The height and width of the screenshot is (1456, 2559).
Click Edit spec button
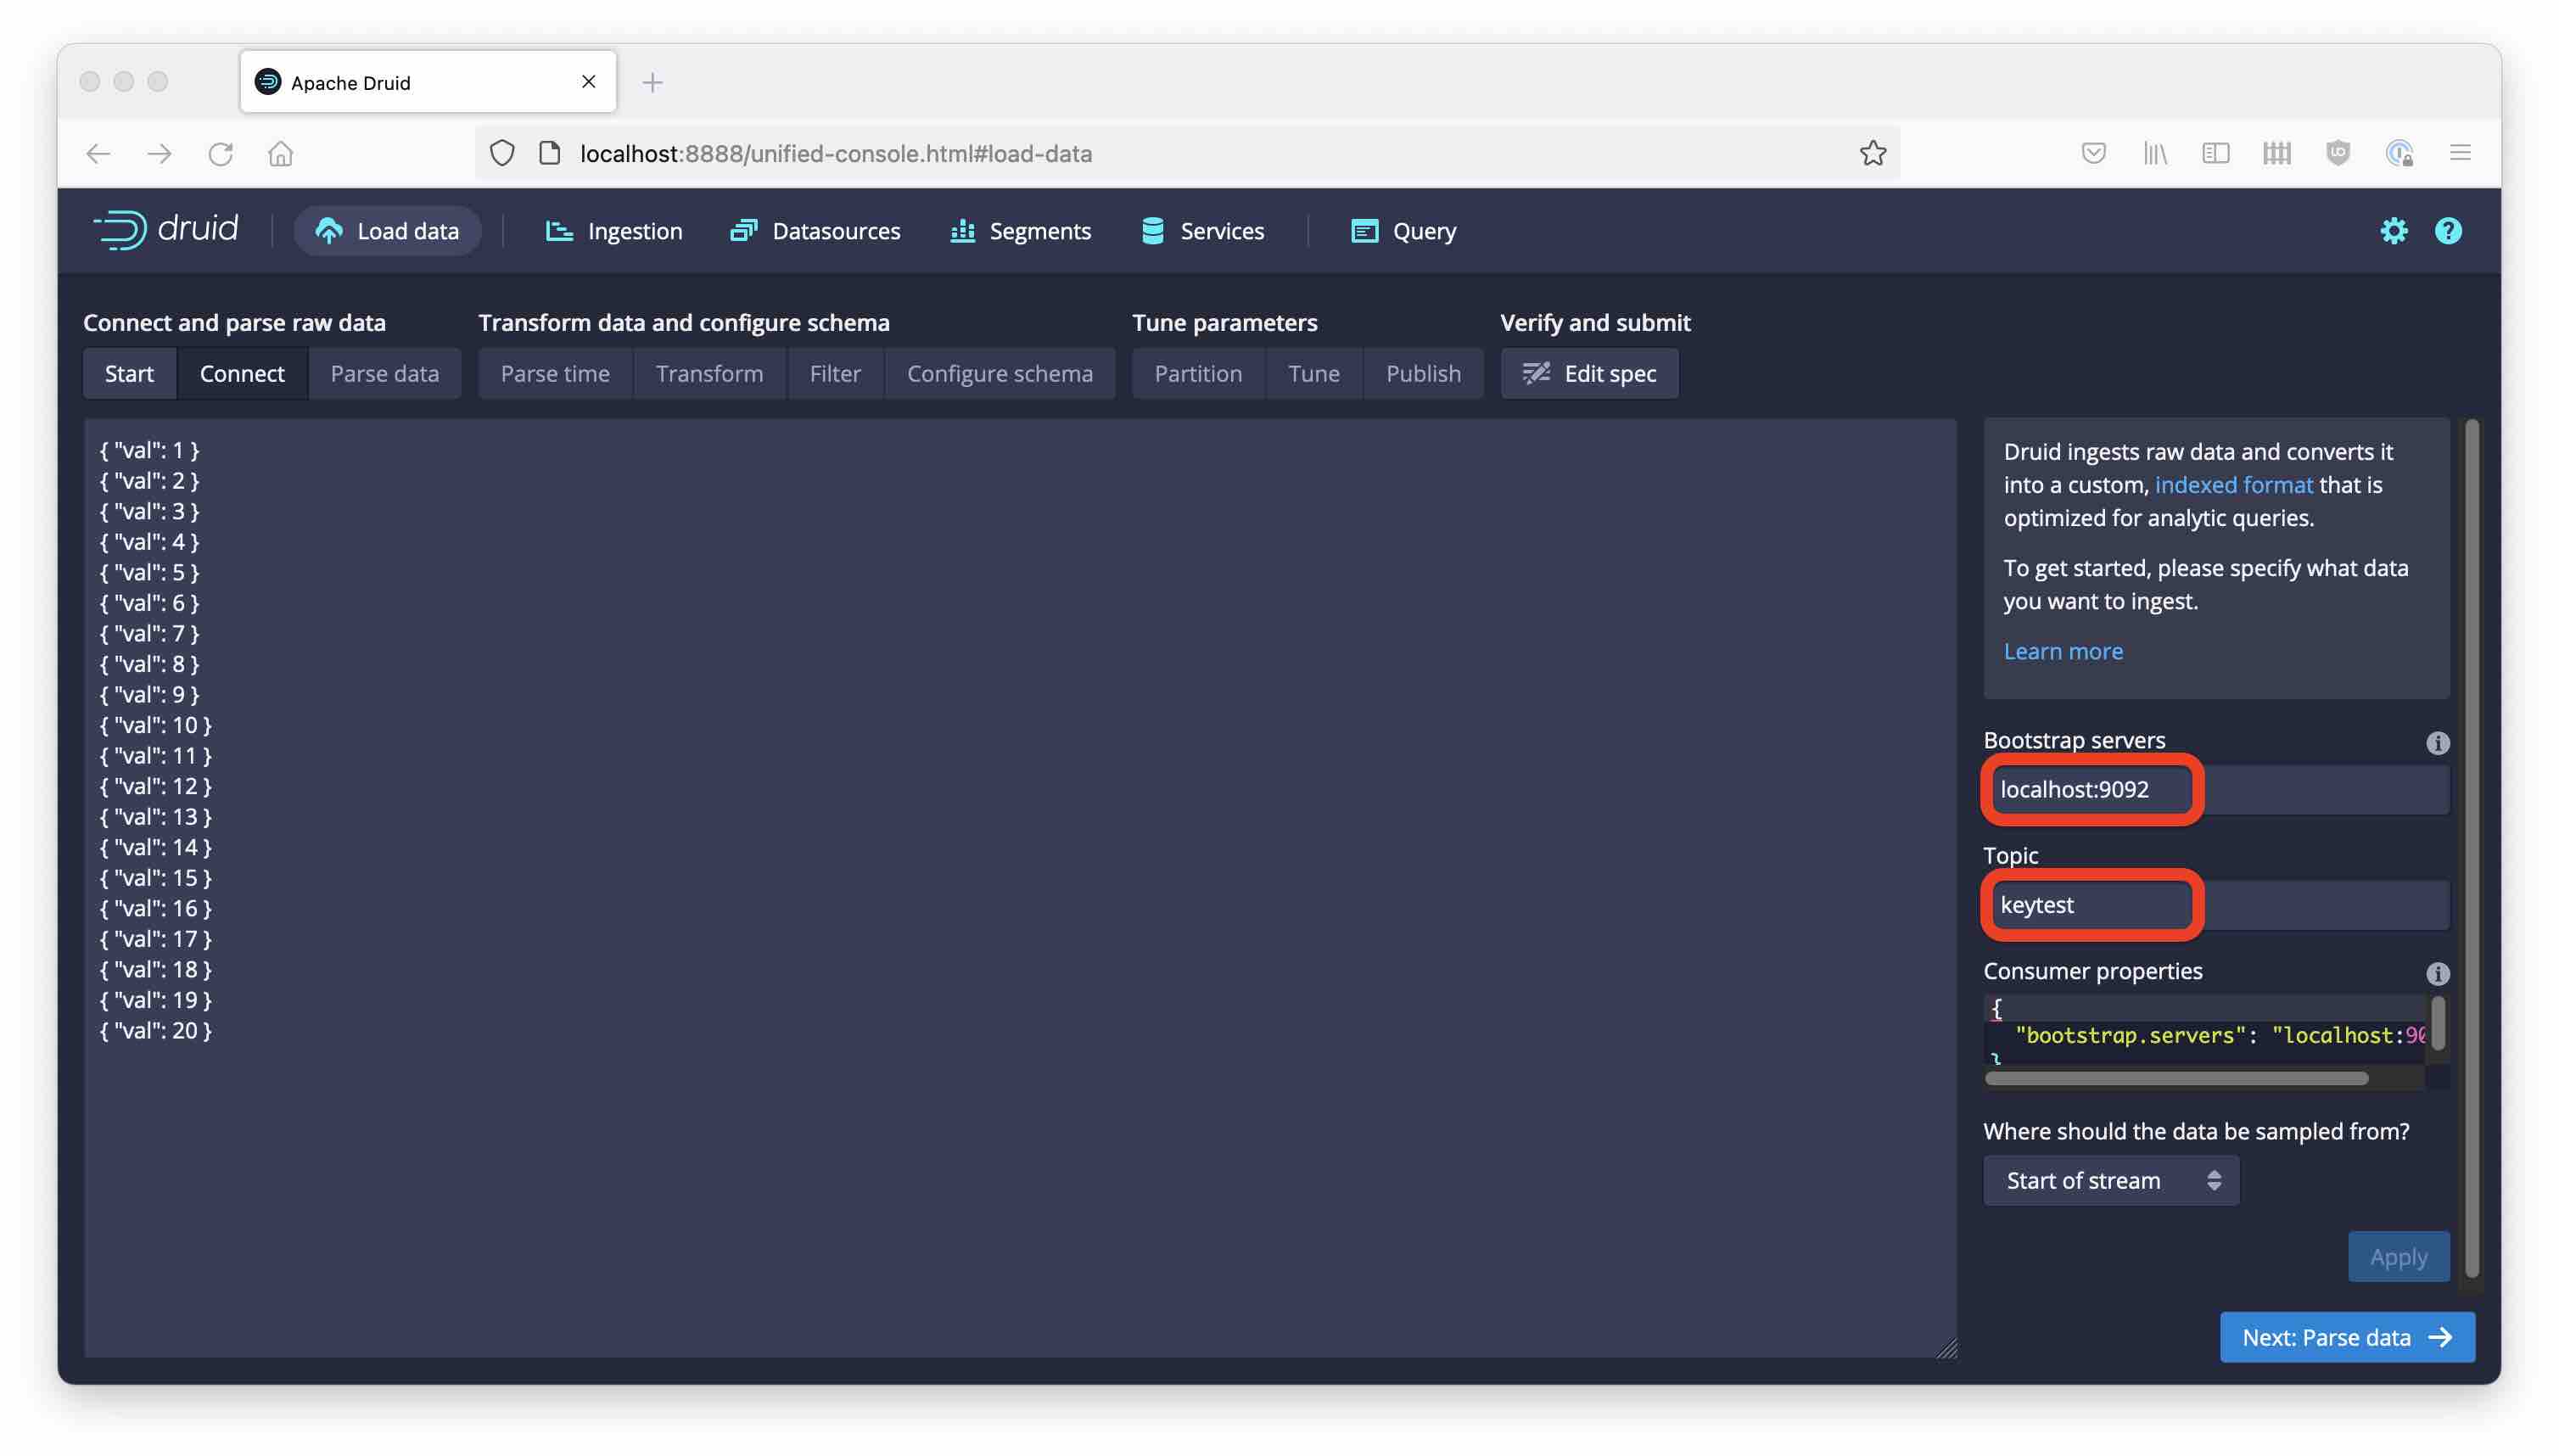(x=1589, y=373)
